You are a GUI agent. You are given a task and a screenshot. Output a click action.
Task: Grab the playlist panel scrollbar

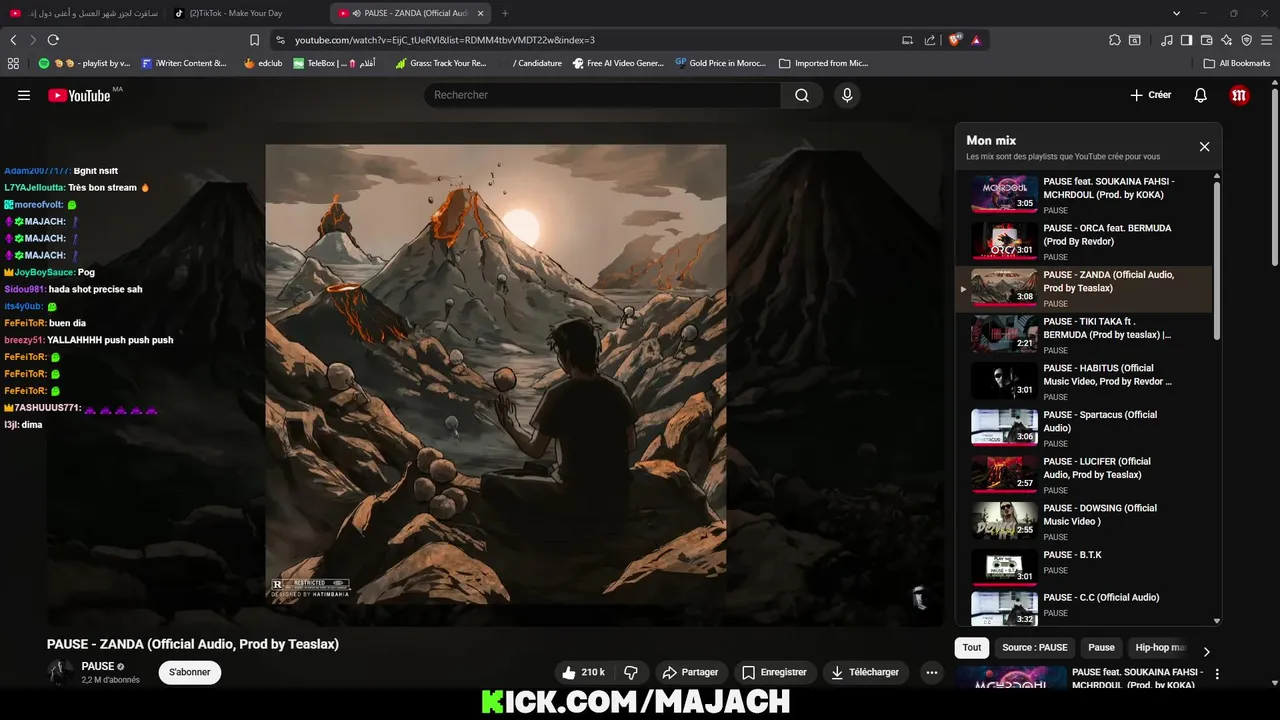[x=1217, y=260]
